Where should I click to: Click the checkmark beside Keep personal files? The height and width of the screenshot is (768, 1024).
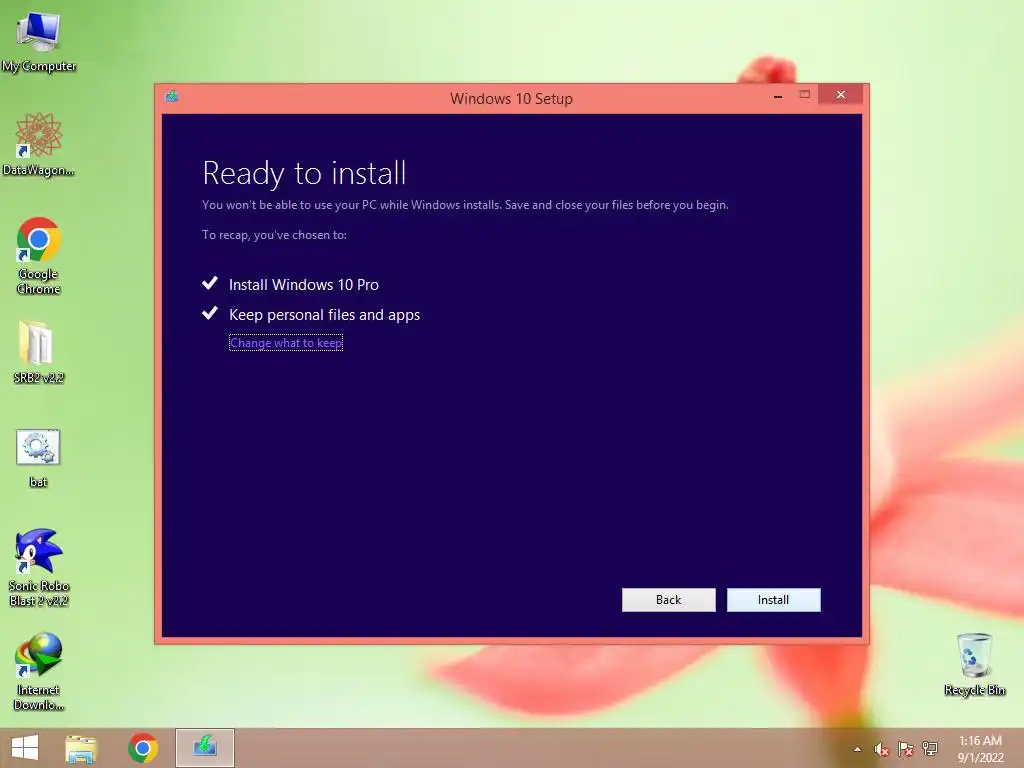(210, 313)
